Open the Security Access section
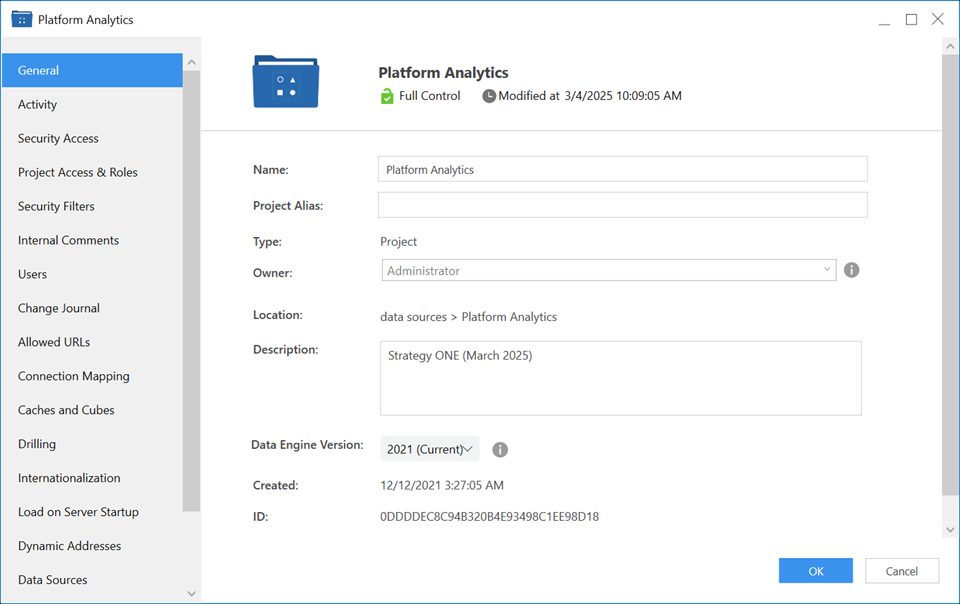Screen dimensions: 960x604 tap(58, 138)
